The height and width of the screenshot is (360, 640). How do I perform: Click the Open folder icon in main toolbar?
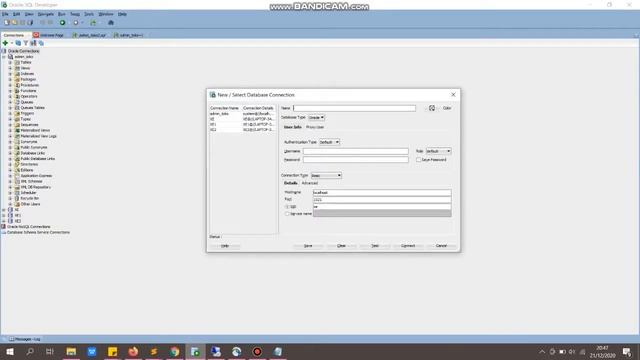(14, 22)
